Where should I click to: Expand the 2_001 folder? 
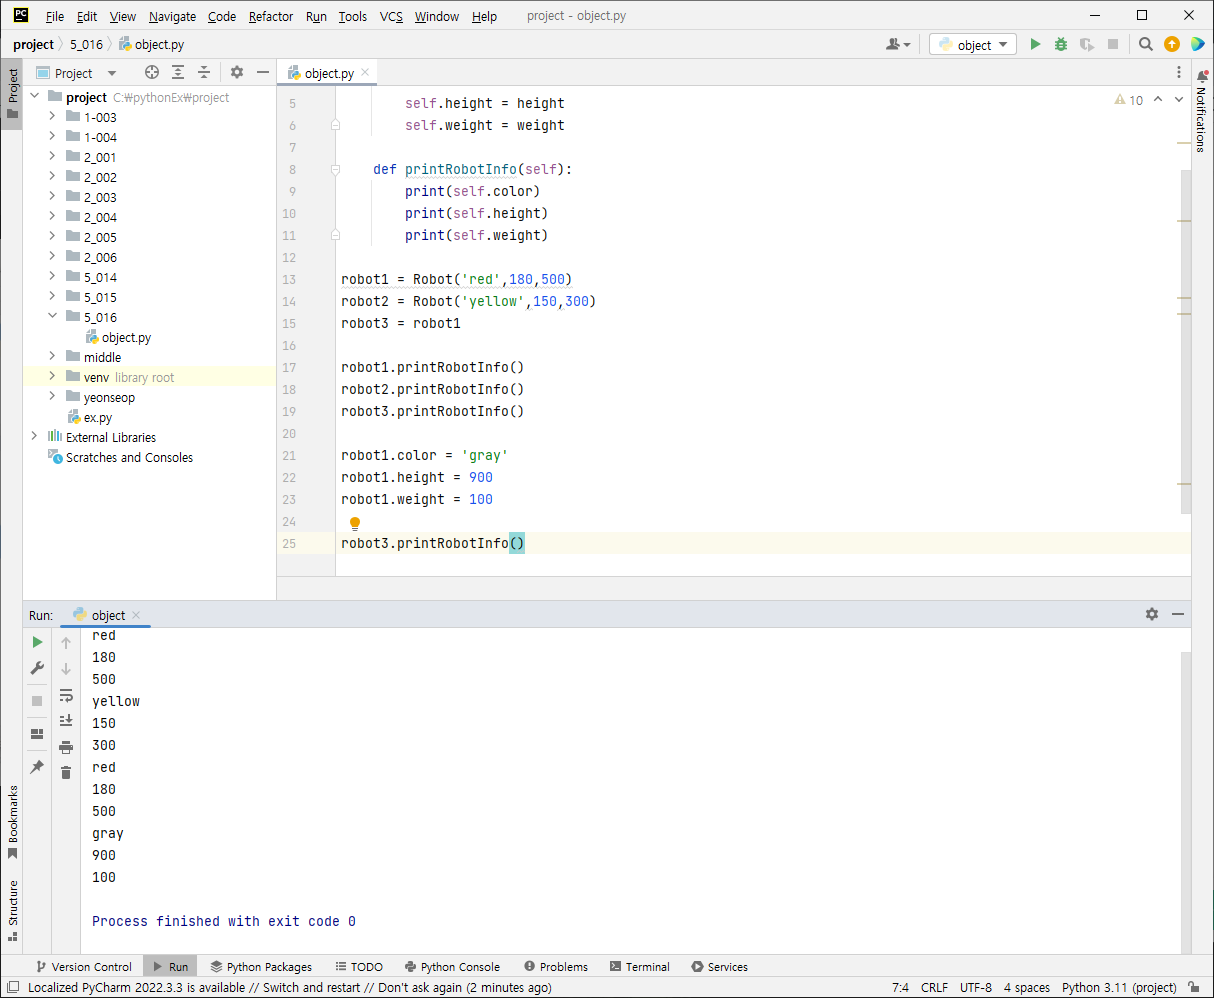pos(52,157)
